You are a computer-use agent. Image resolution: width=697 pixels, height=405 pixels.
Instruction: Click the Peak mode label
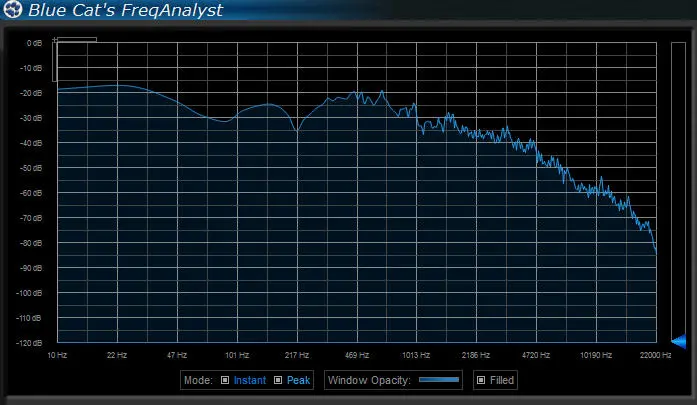298,380
